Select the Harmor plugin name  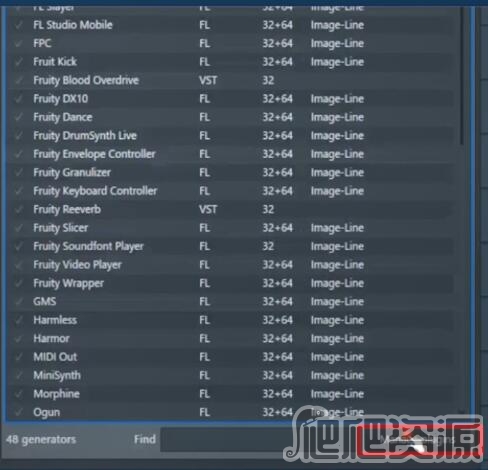tap(51, 338)
